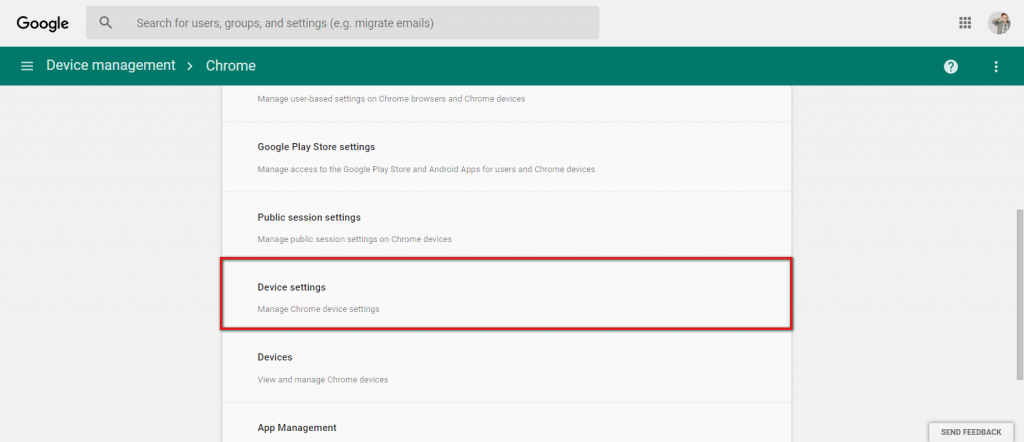Open App Management

pyautogui.click(x=506, y=423)
